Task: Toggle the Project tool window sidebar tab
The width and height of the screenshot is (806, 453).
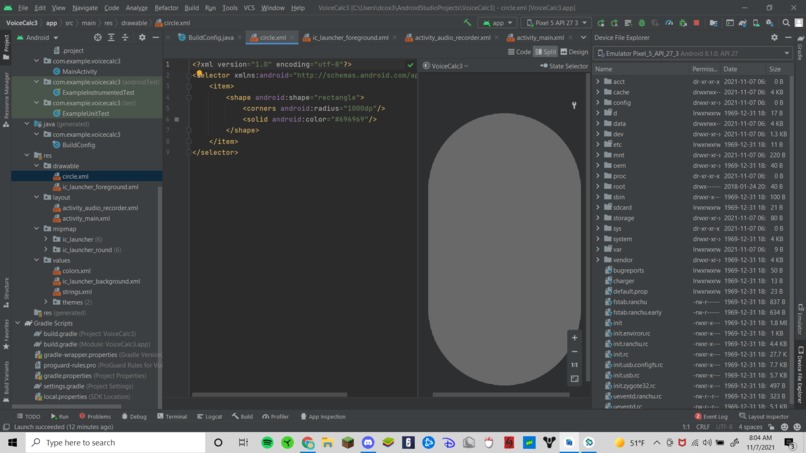Action: pos(6,47)
